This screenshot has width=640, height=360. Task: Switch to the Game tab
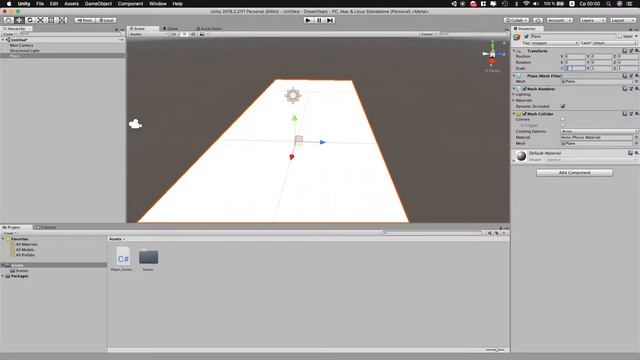click(x=171, y=29)
